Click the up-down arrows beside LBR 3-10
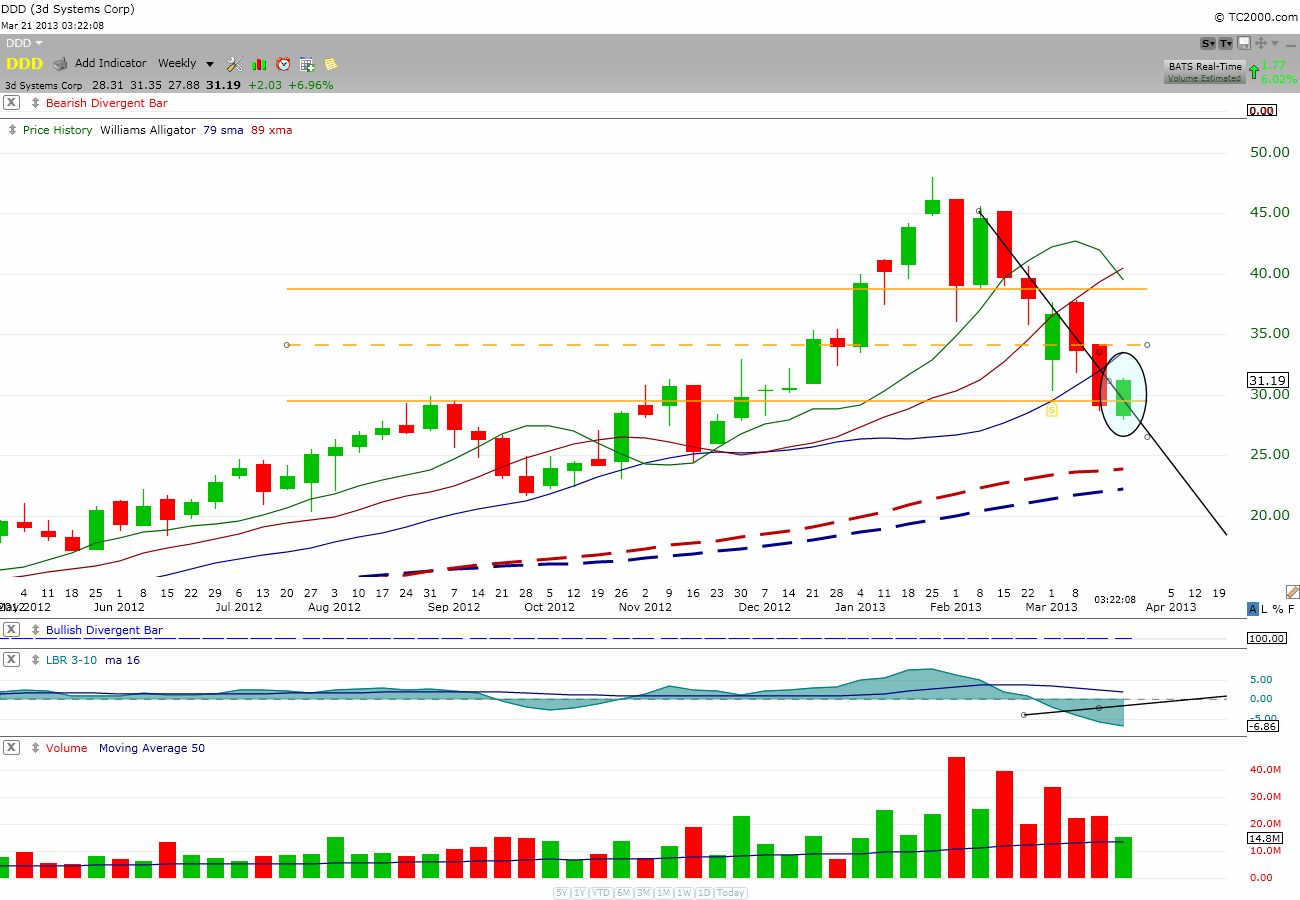This screenshot has height=900, width=1300. pos(35,660)
